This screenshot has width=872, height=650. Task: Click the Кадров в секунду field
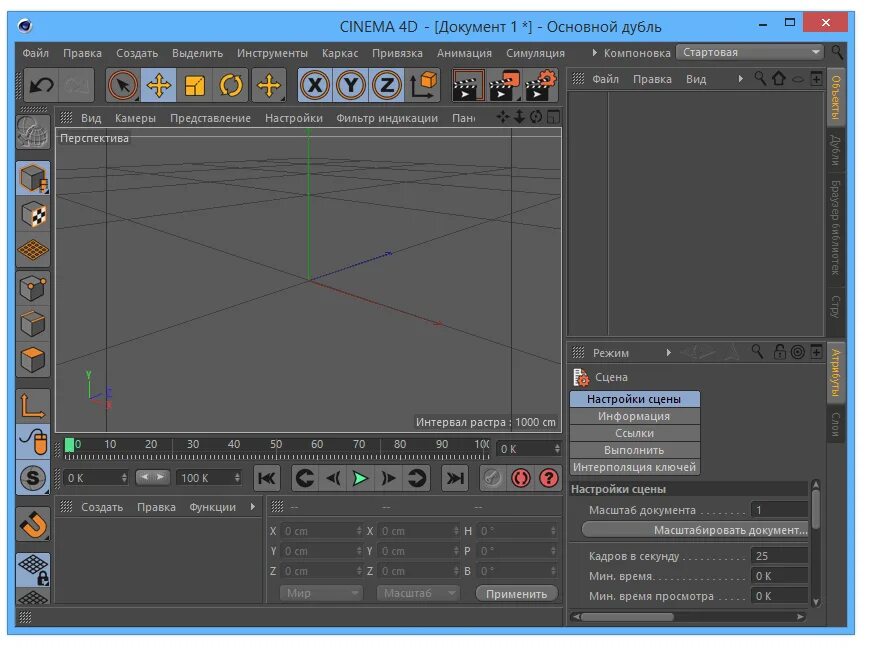779,555
